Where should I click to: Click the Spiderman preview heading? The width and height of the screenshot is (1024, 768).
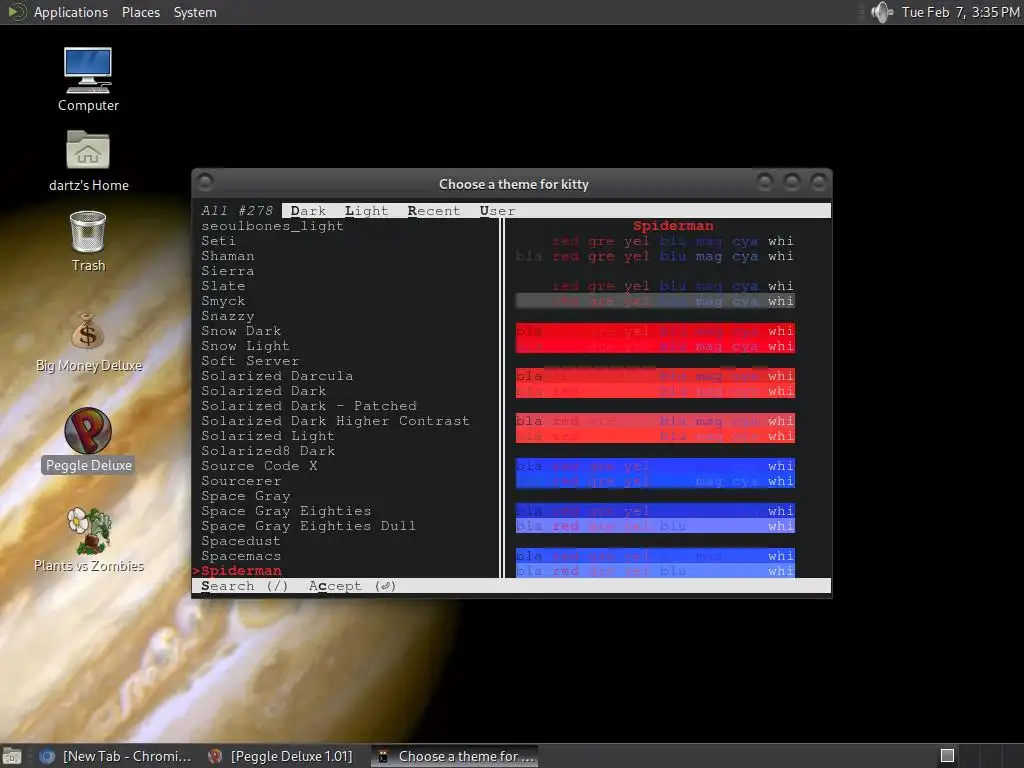(x=673, y=226)
